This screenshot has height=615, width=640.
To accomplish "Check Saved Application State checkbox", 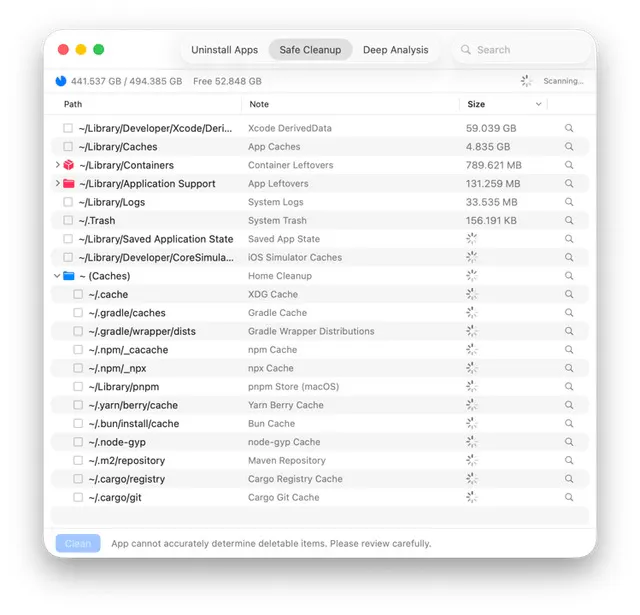I will pyautogui.click(x=68, y=239).
